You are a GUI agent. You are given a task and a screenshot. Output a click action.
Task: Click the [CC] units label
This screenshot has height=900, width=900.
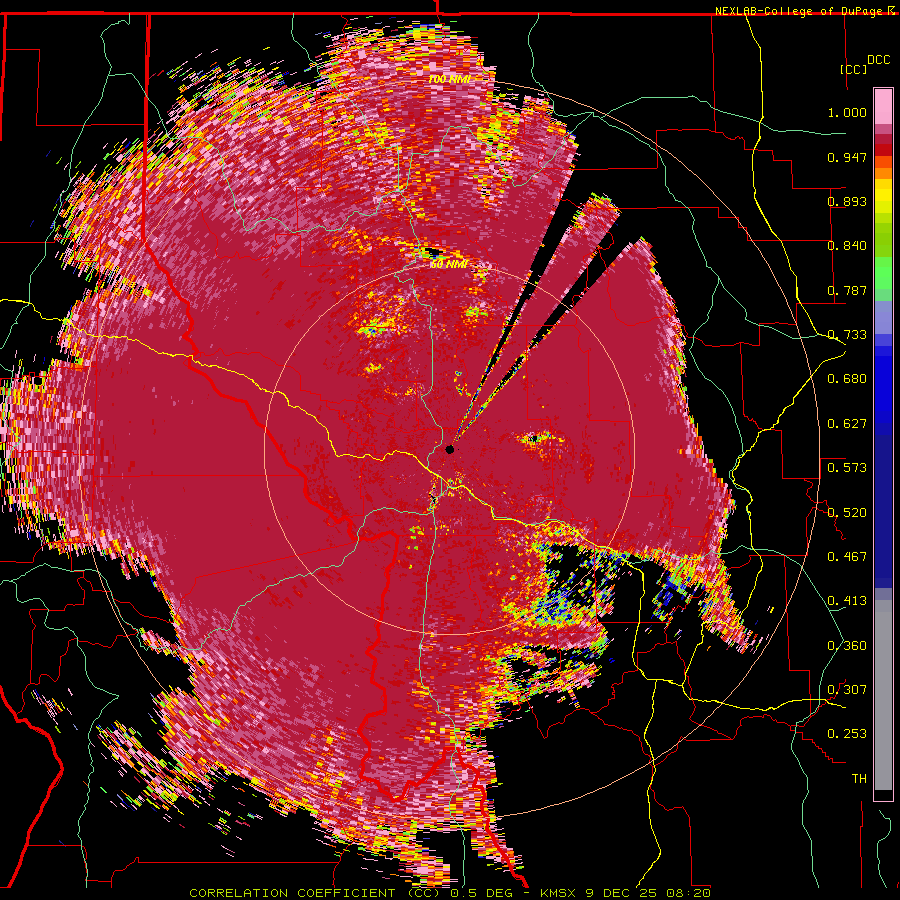pos(853,69)
